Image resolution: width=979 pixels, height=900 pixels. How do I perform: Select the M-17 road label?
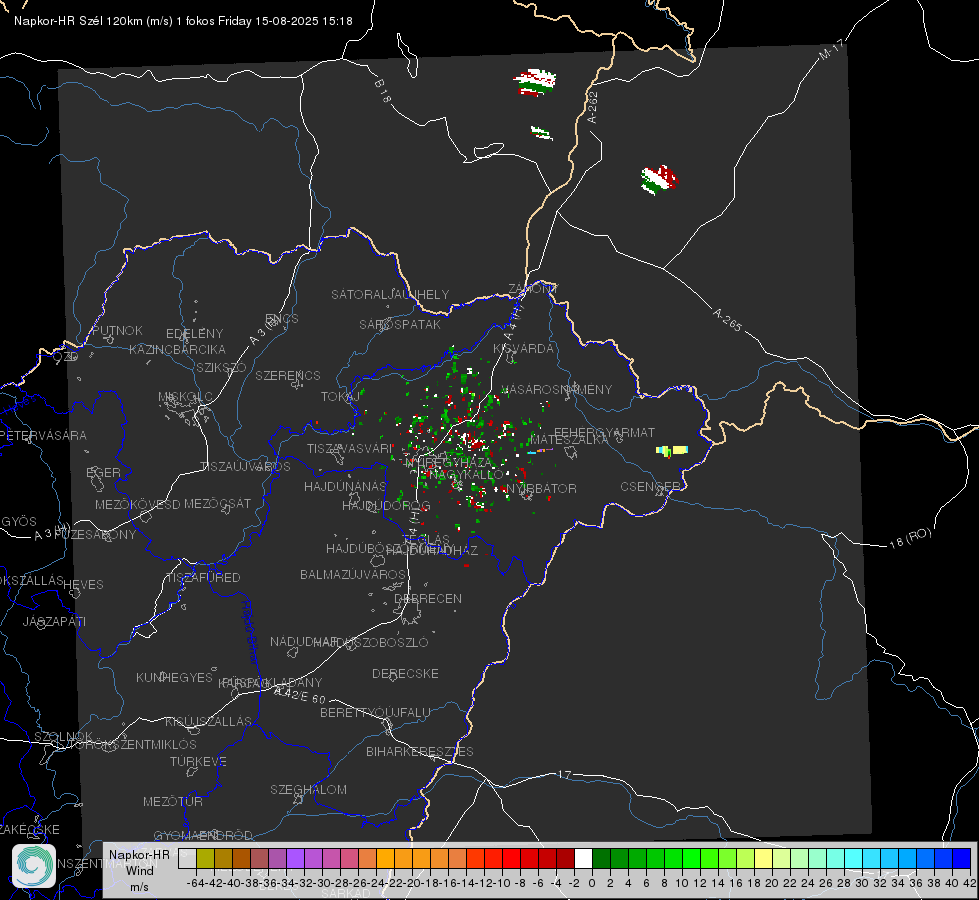pos(831,49)
